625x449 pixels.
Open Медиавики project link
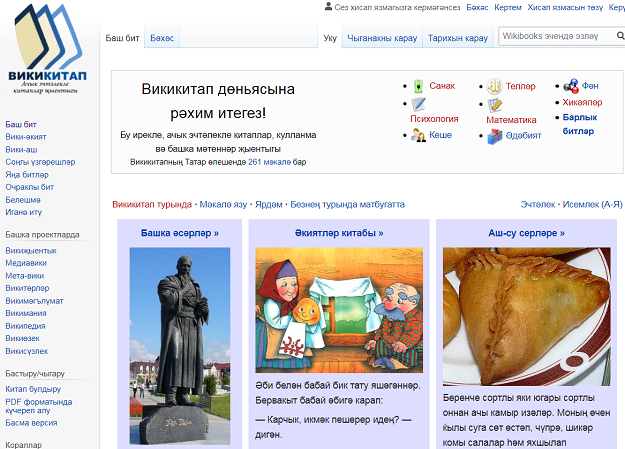pos(26,263)
